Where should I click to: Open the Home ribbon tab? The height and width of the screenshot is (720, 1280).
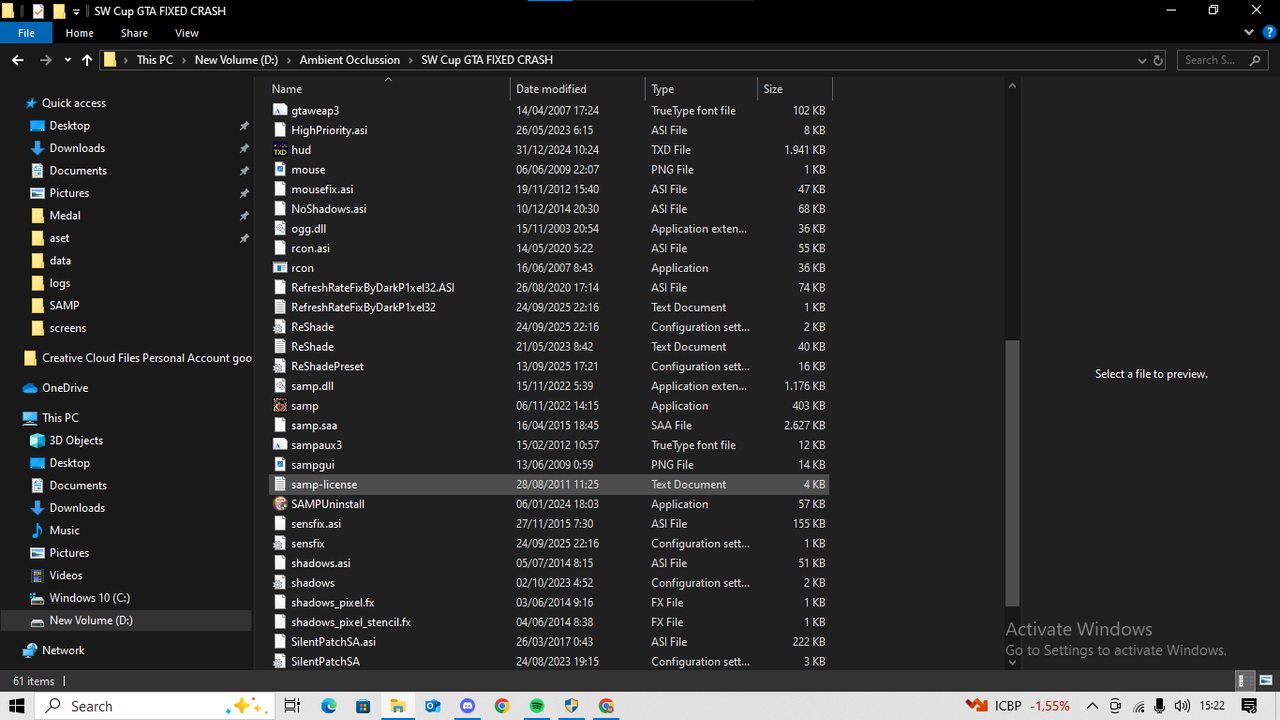coord(80,33)
